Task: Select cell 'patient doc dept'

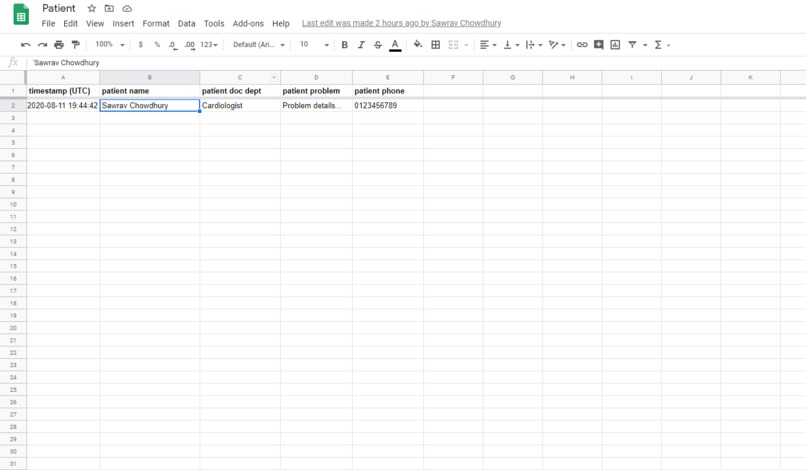Action: [x=240, y=91]
